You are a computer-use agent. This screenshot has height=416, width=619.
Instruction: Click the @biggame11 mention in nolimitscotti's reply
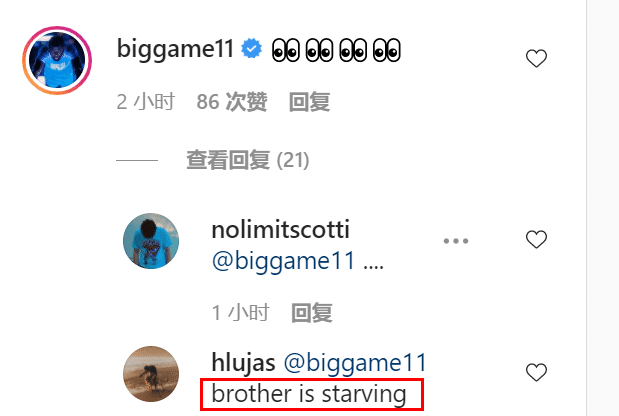click(x=283, y=261)
